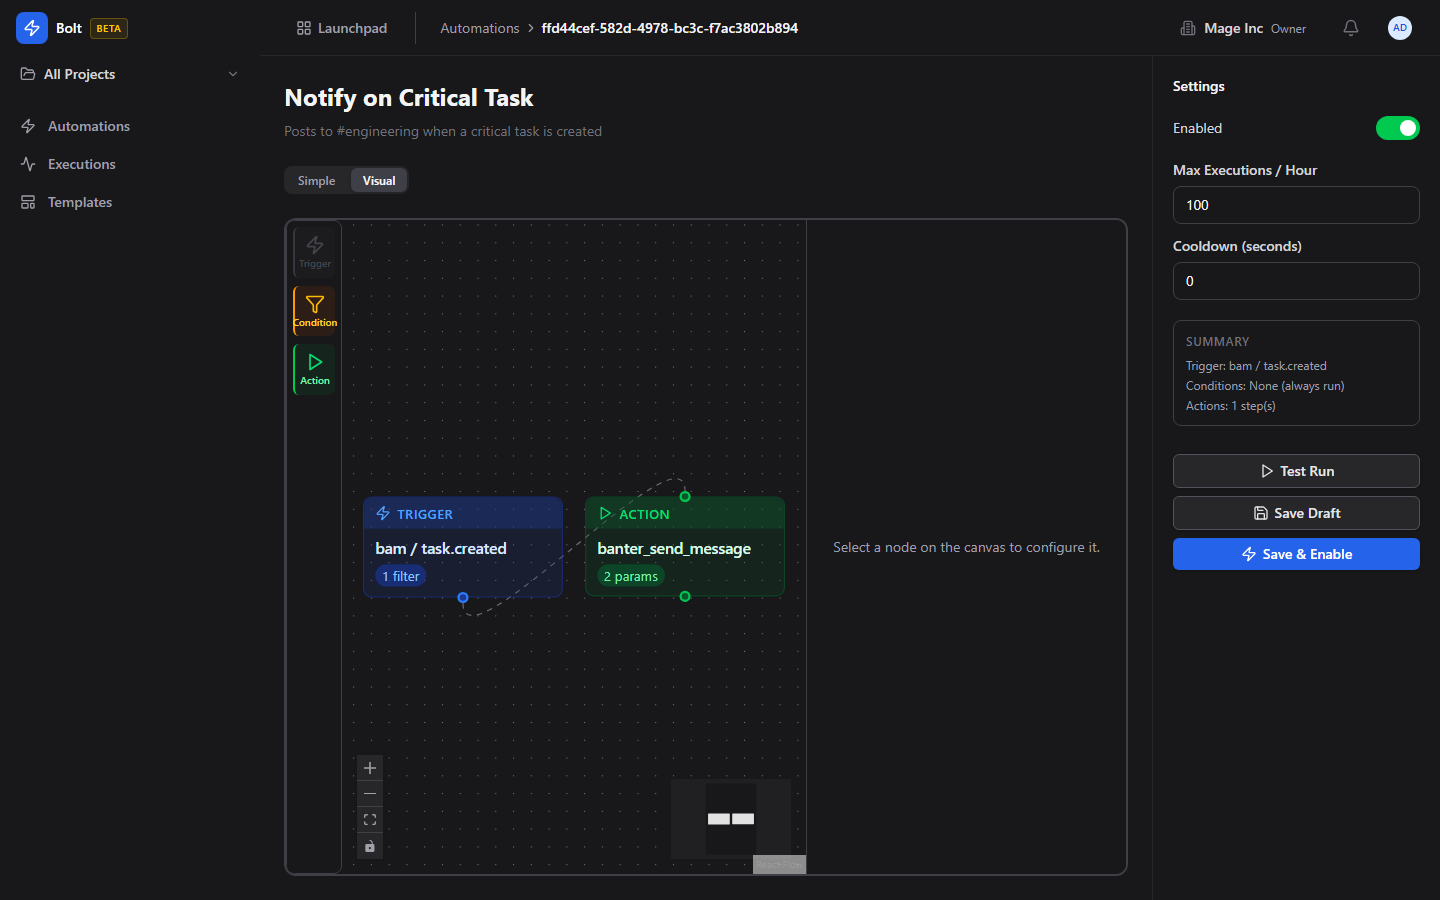The width and height of the screenshot is (1440, 900).
Task: Switch to Visual editor mode
Action: (379, 181)
